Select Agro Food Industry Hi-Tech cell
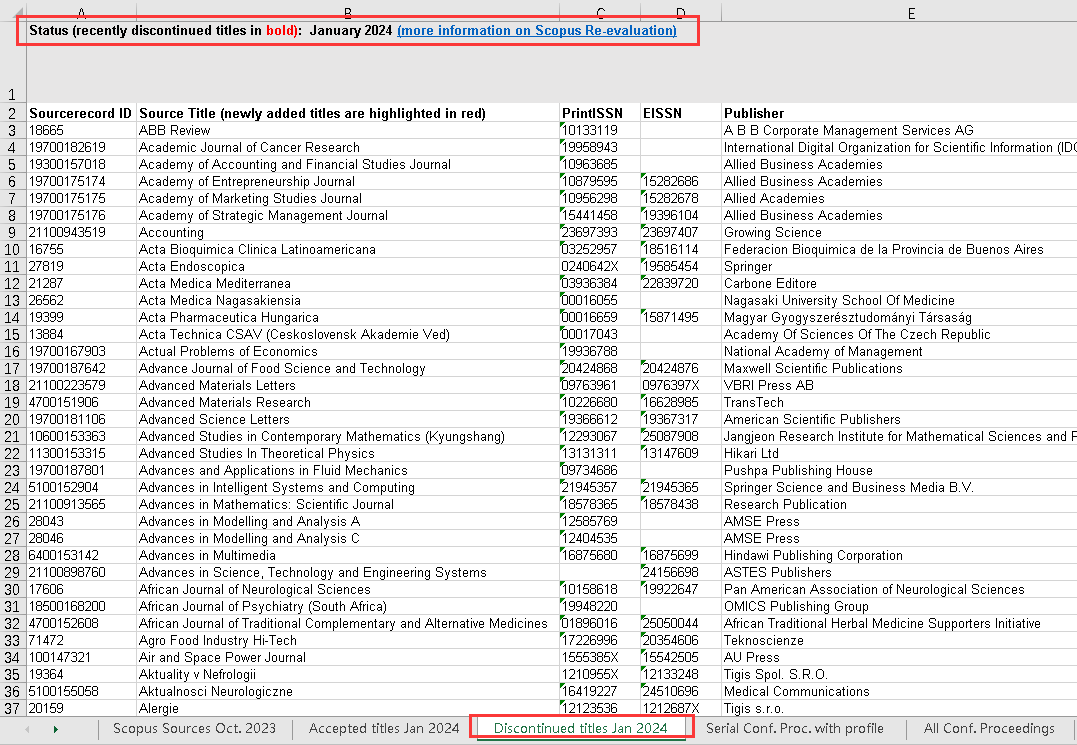The width and height of the screenshot is (1077, 745). (348, 641)
